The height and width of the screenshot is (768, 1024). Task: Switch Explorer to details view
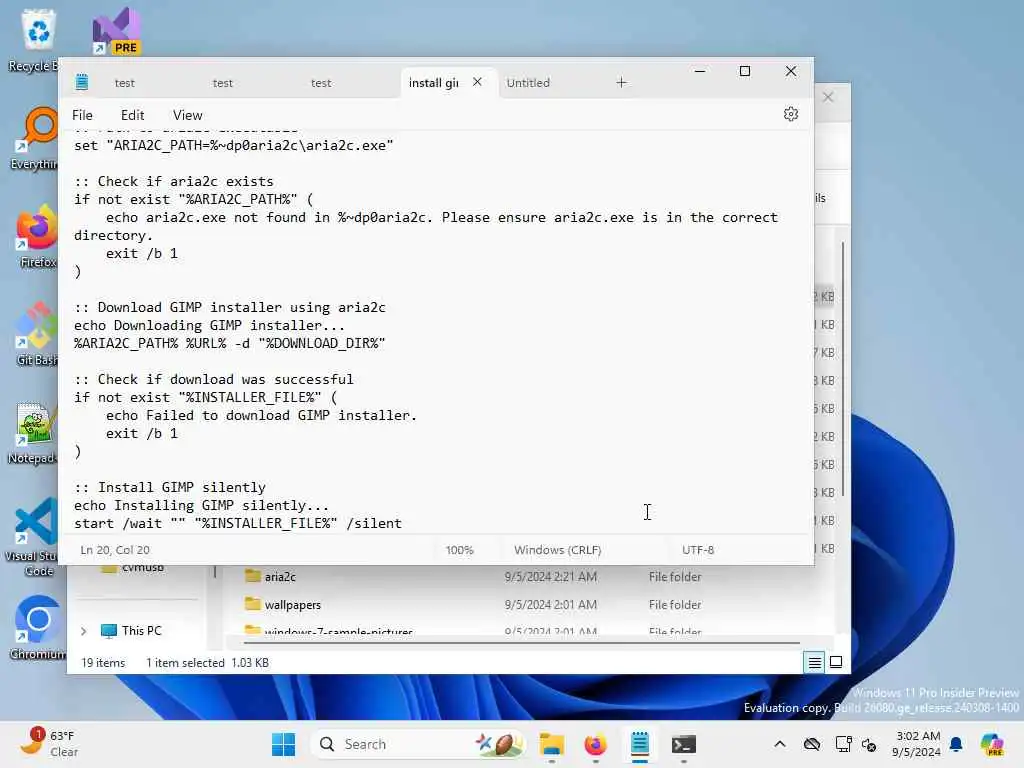[814, 662]
